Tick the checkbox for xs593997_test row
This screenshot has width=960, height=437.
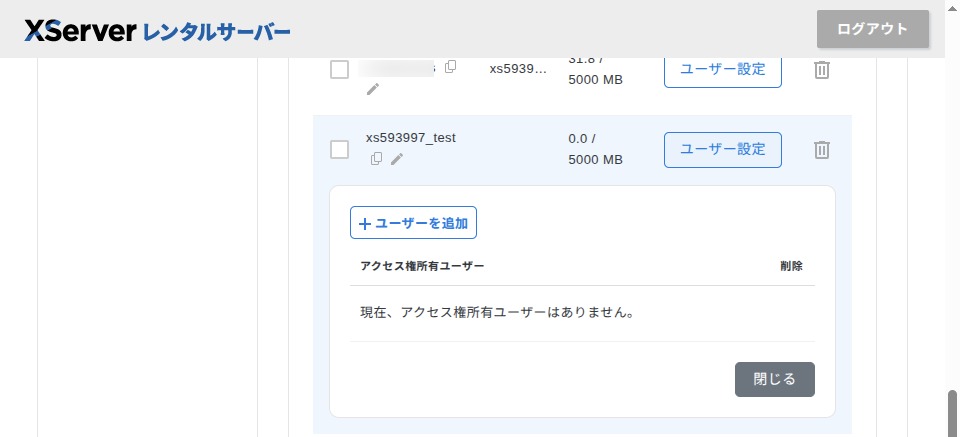340,150
